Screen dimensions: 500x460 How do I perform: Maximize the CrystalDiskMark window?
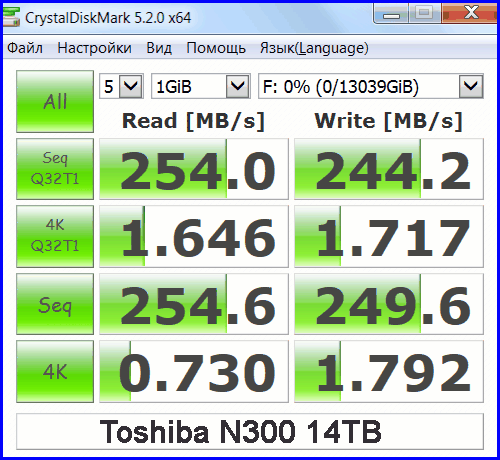tap(424, 13)
